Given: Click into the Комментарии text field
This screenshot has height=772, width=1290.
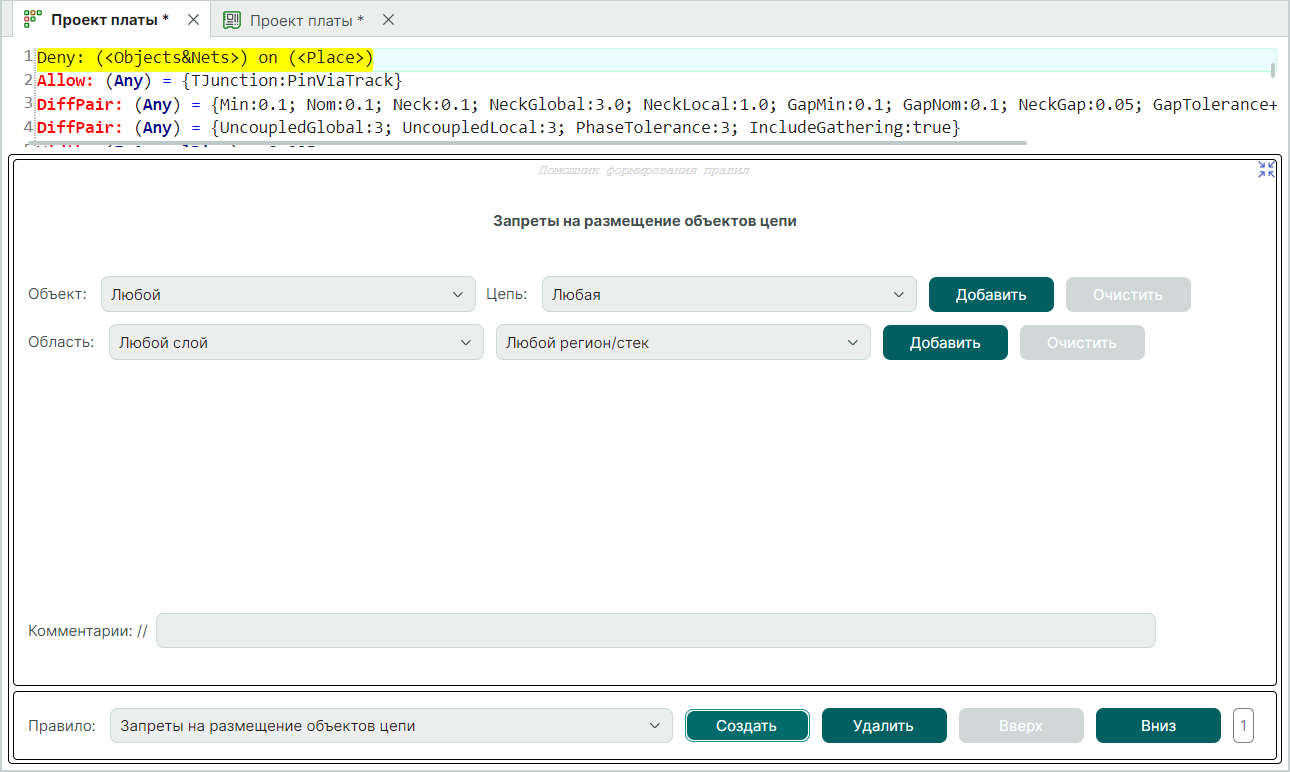Looking at the screenshot, I should (655, 631).
